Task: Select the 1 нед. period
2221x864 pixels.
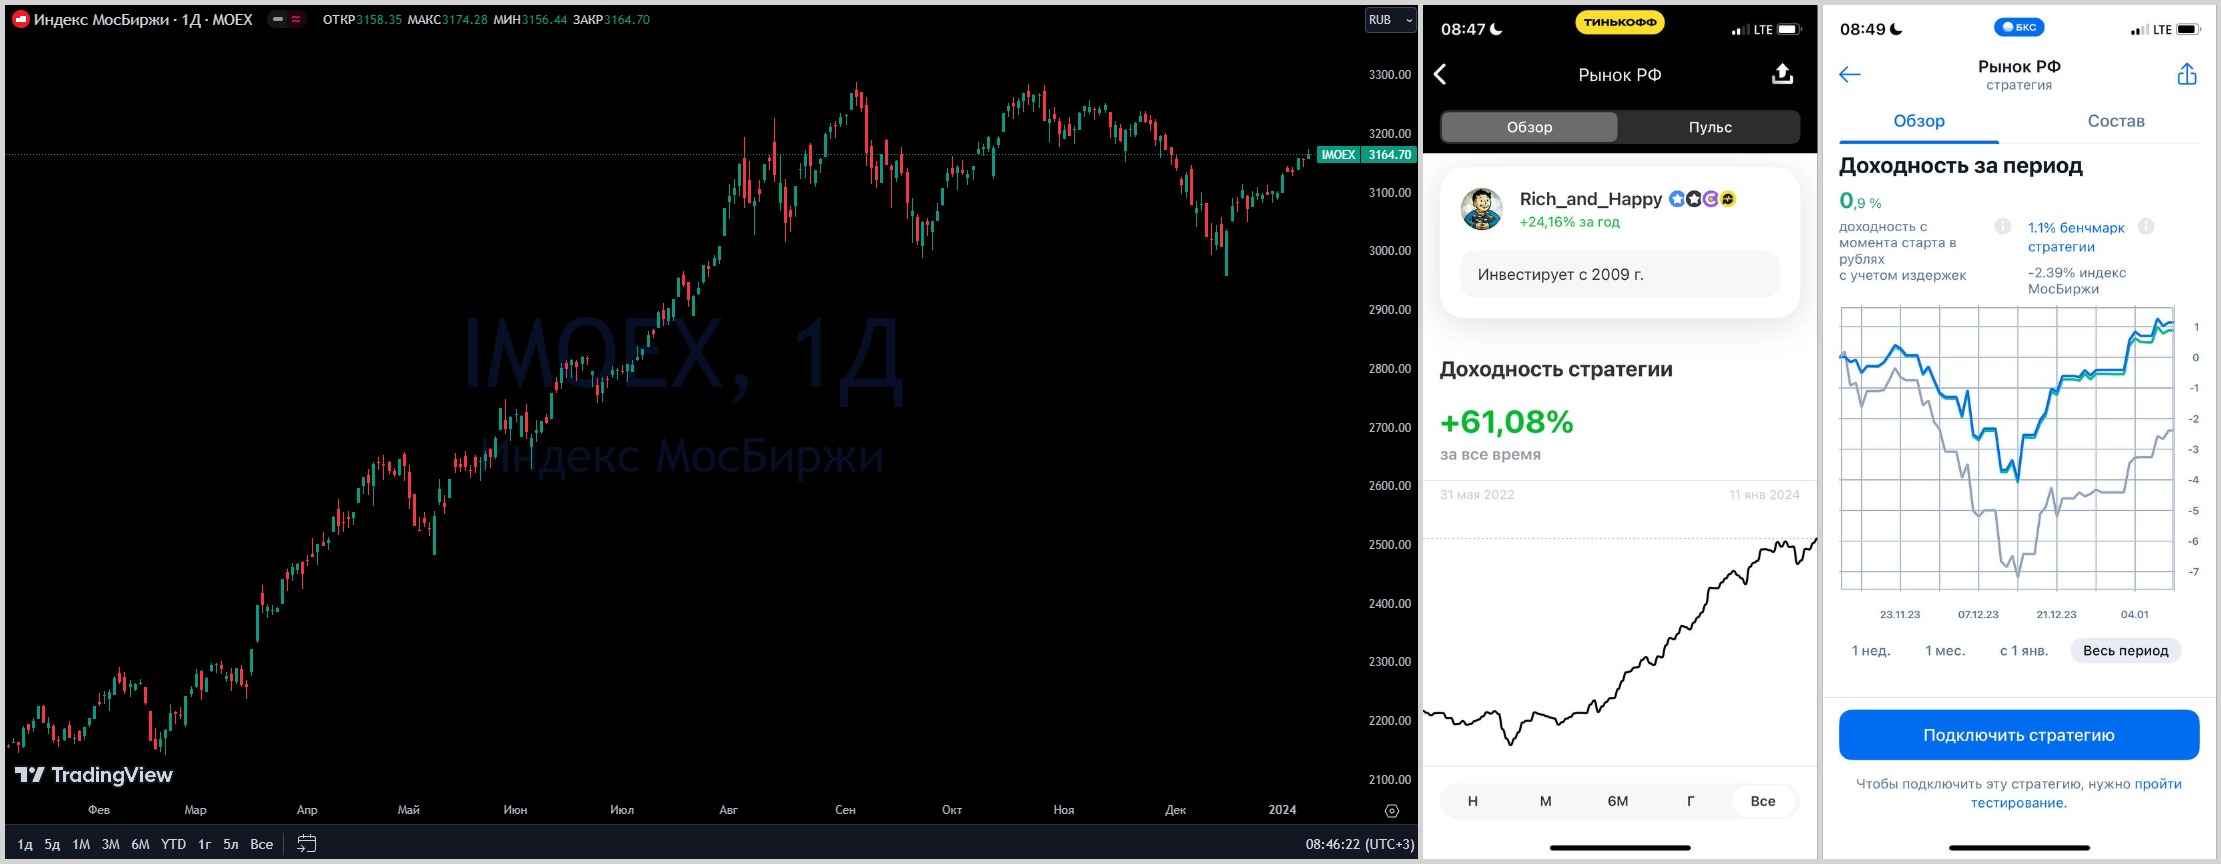Action: [1871, 651]
